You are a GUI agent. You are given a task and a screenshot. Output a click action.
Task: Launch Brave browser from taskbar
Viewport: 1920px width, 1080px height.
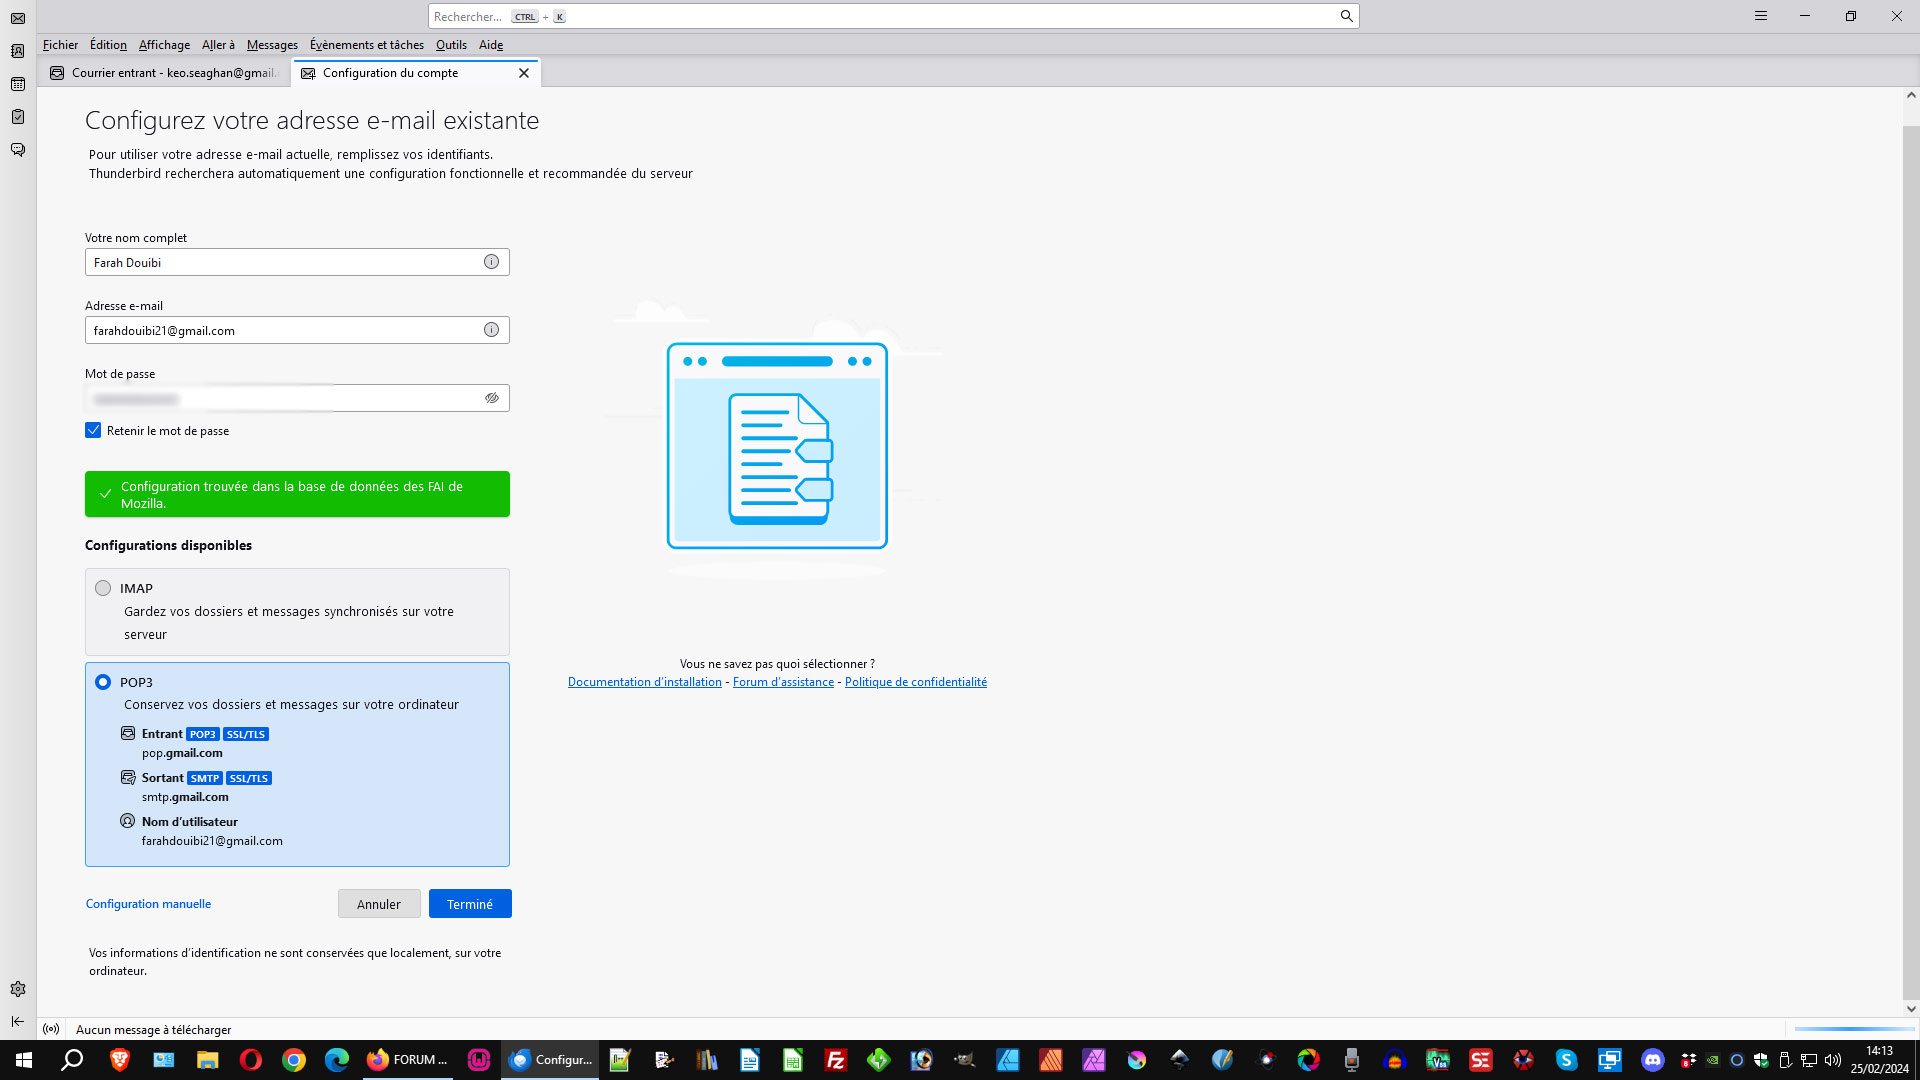[x=120, y=1060]
